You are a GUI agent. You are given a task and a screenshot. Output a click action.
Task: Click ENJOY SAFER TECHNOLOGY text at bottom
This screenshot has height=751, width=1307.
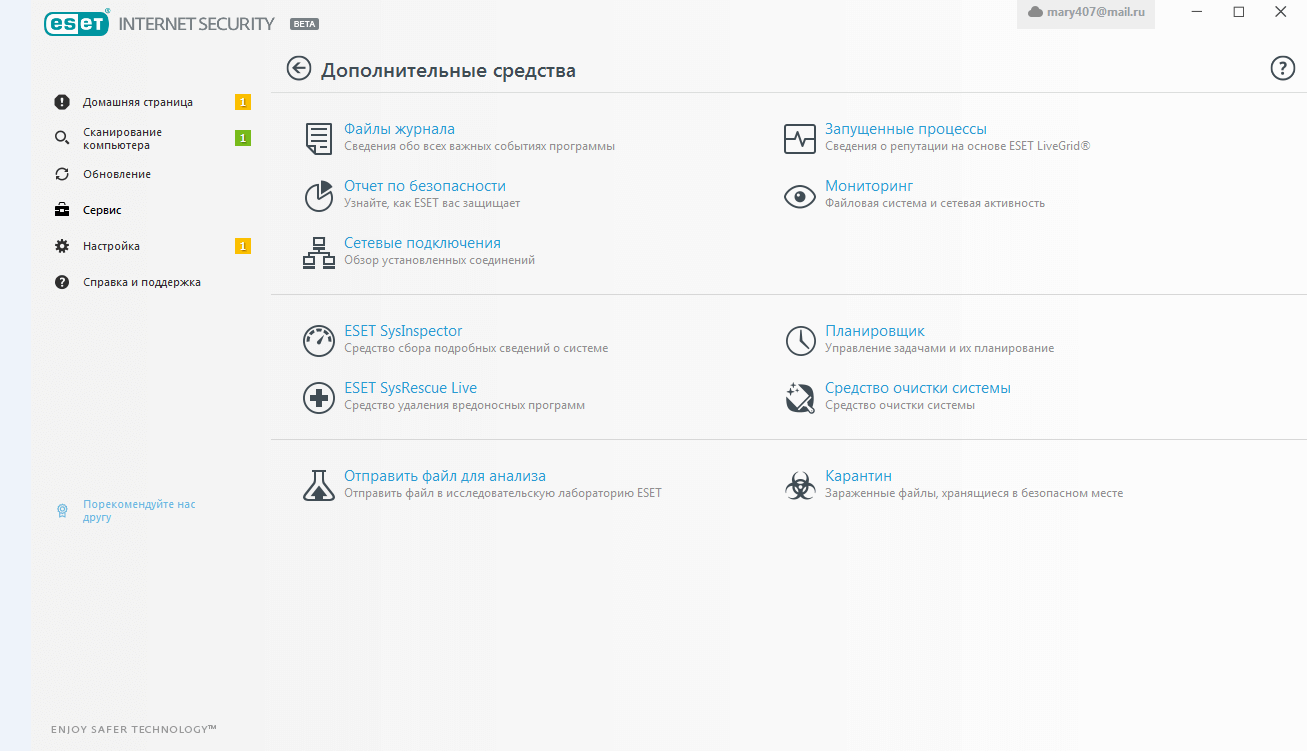point(134,730)
